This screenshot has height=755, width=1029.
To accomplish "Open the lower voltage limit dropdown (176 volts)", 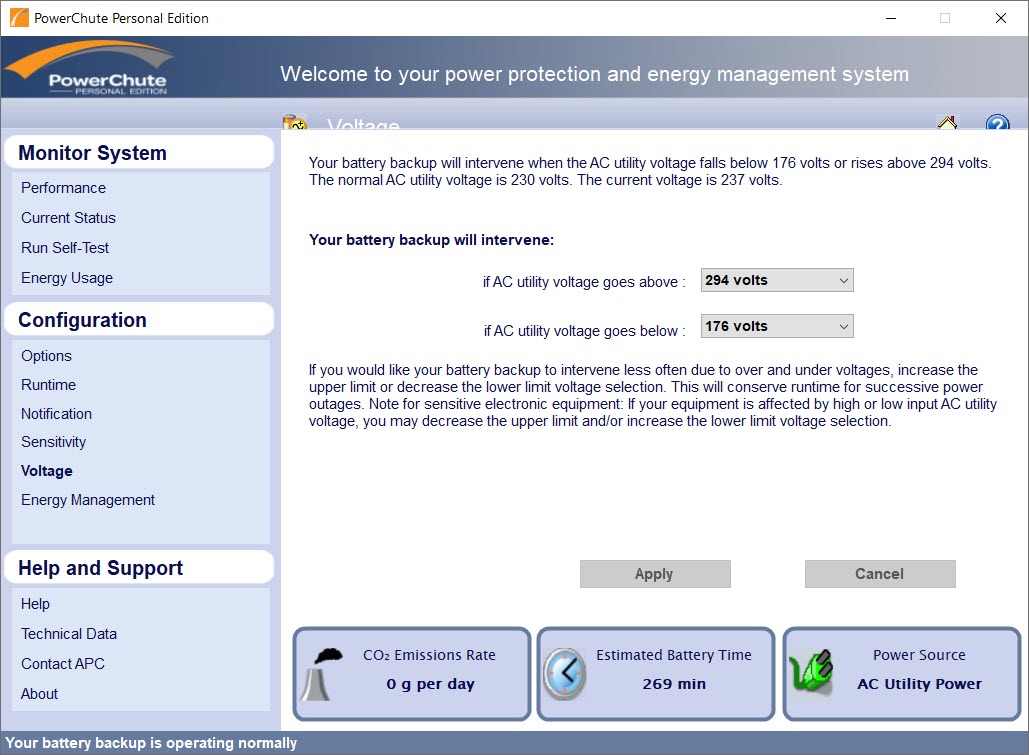I will click(x=777, y=326).
